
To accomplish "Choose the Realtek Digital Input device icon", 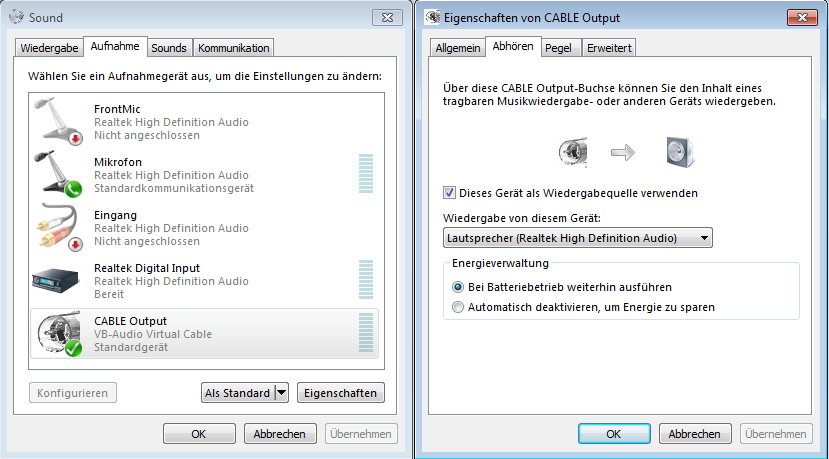I will coord(56,280).
